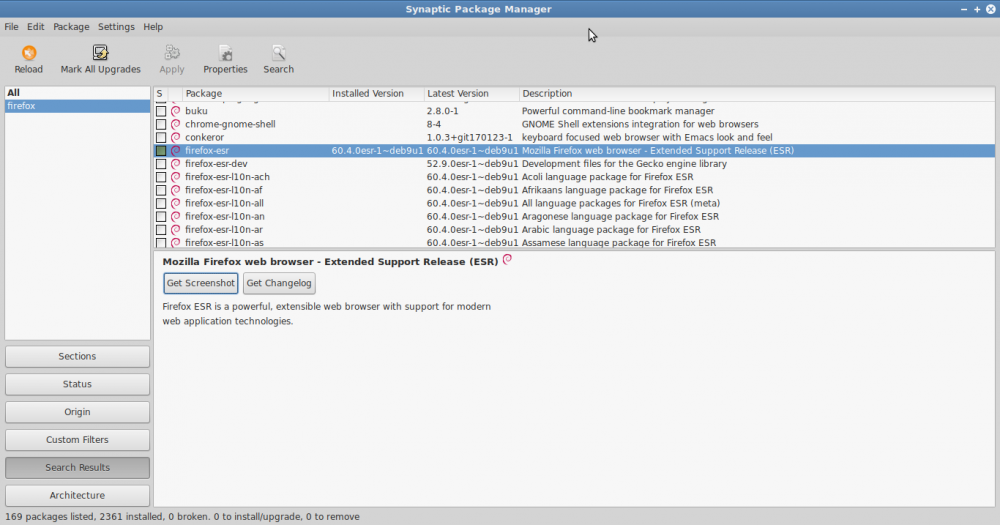Toggle the chrome-gnome-shell status checkbox
Image resolution: width=1000 pixels, height=525 pixels.
point(161,124)
